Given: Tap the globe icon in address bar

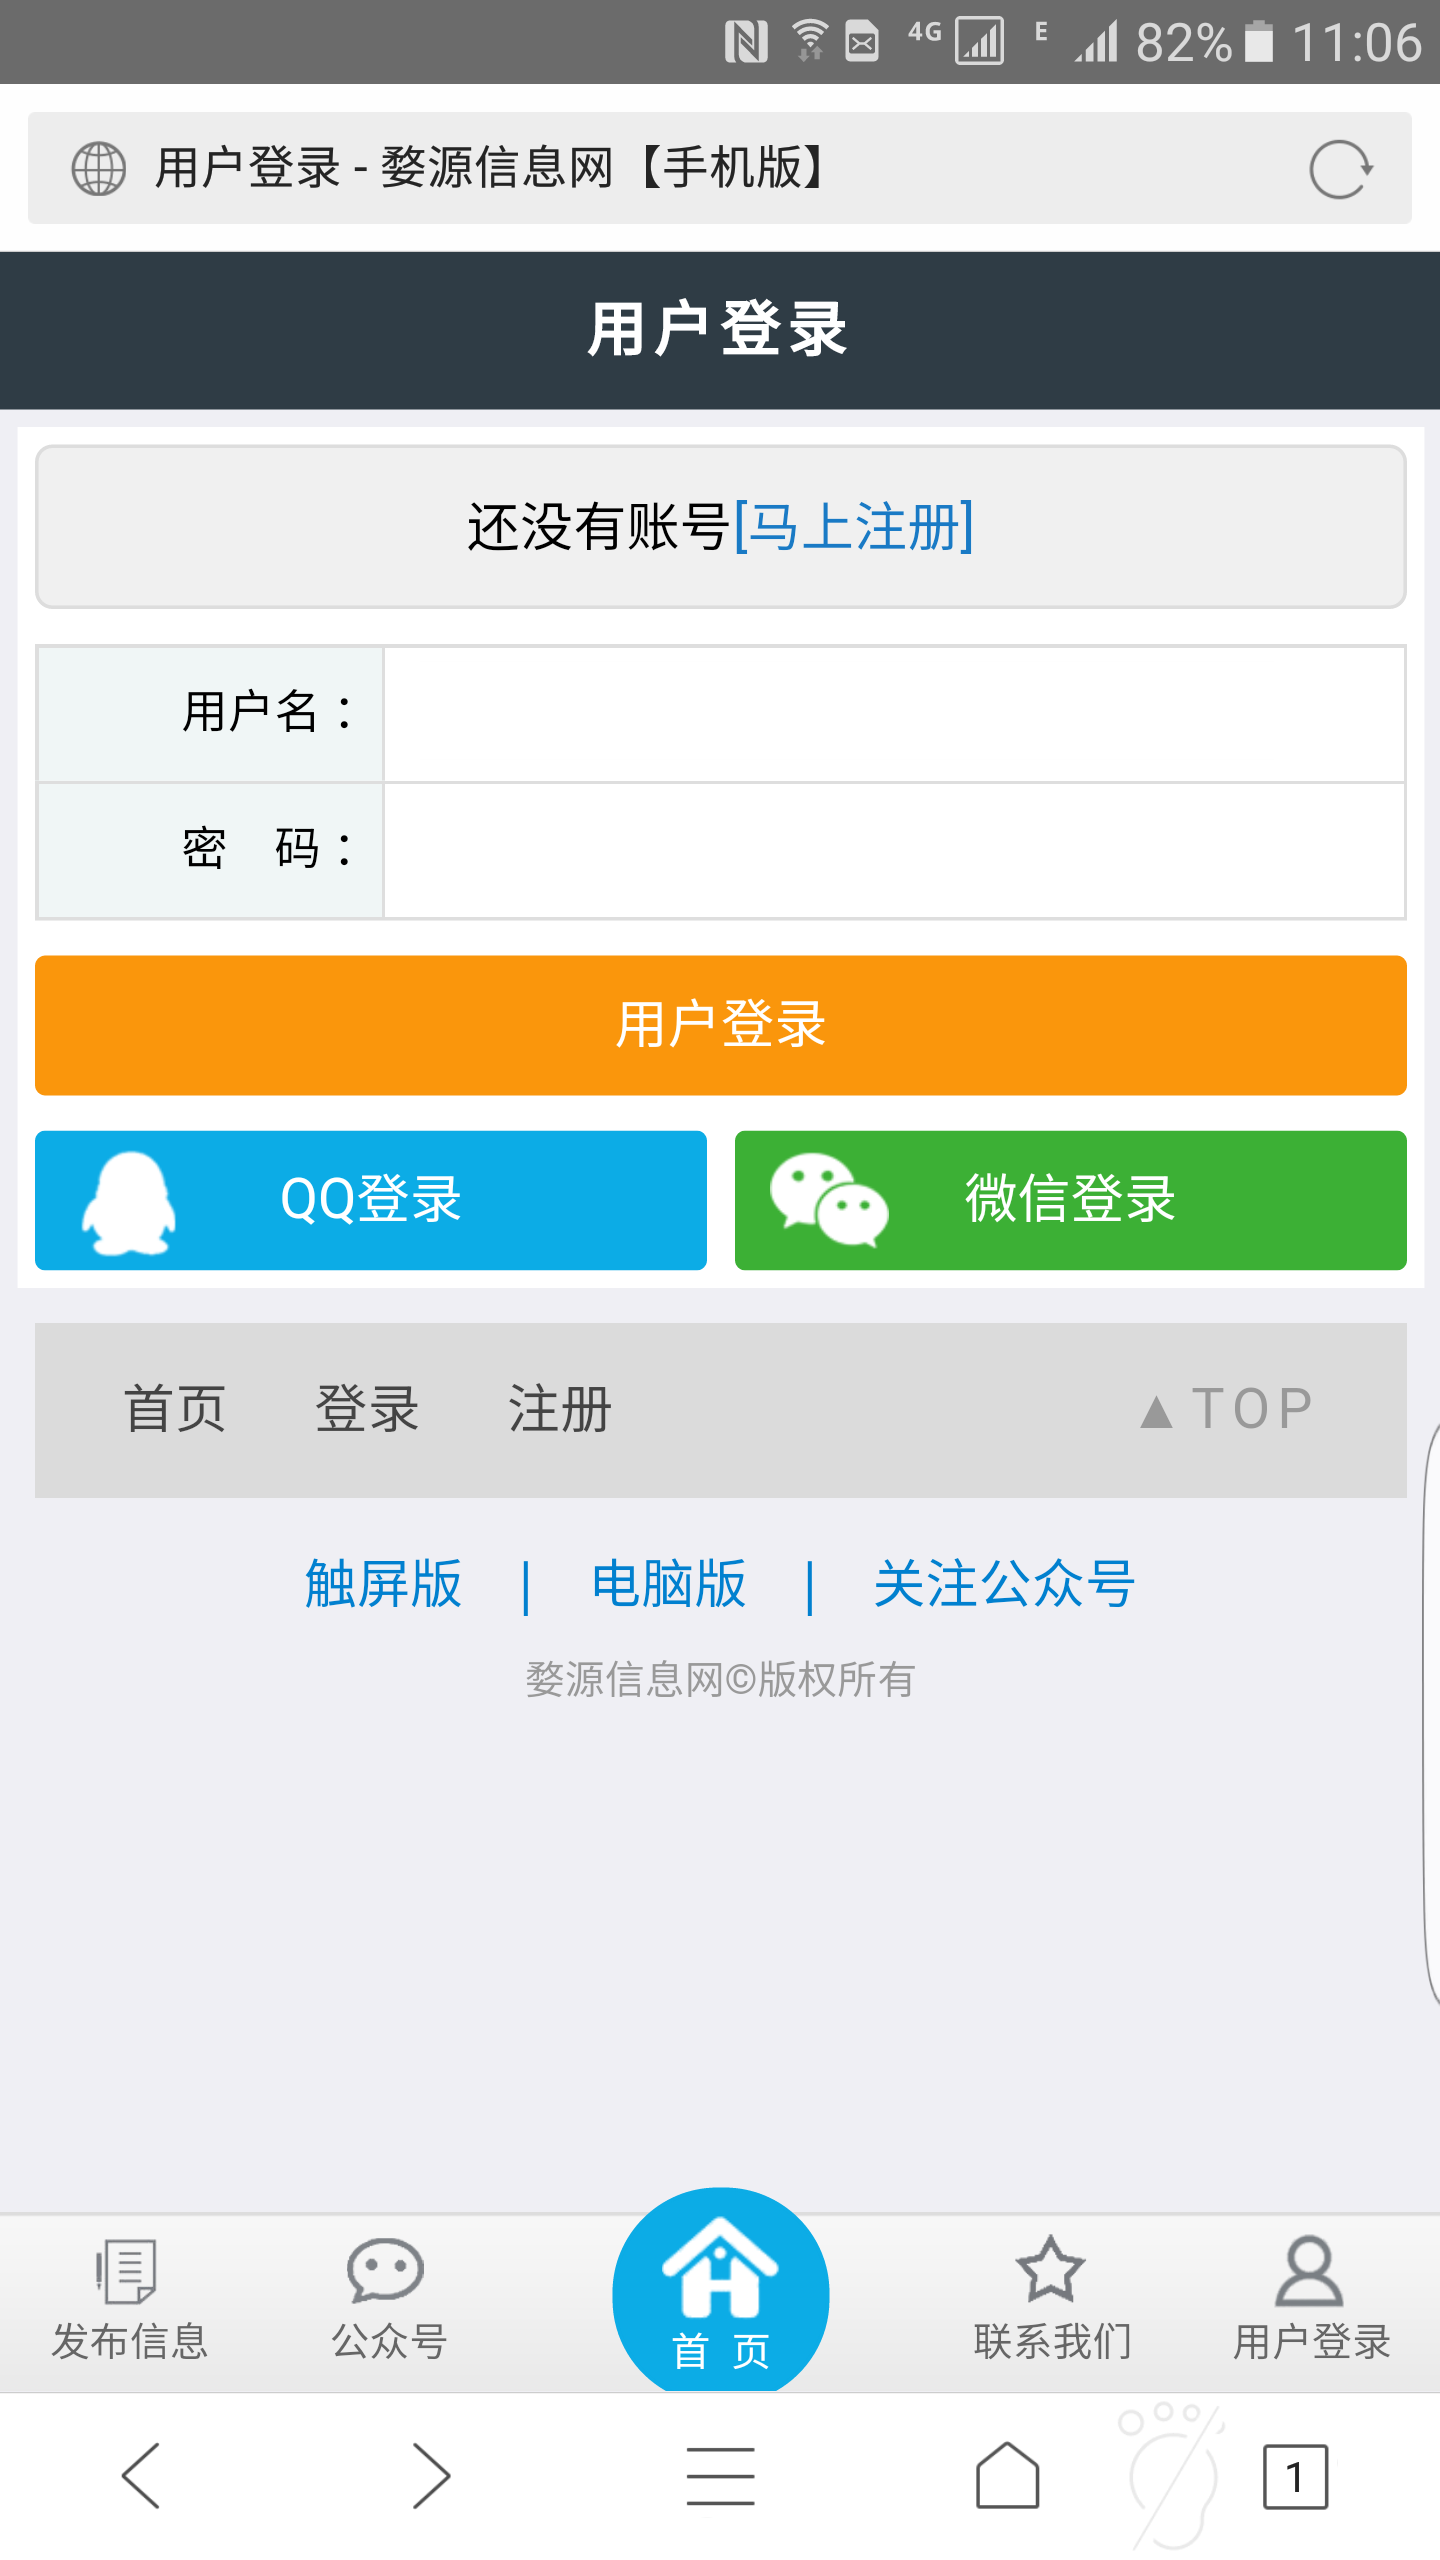Looking at the screenshot, I should coord(99,169).
